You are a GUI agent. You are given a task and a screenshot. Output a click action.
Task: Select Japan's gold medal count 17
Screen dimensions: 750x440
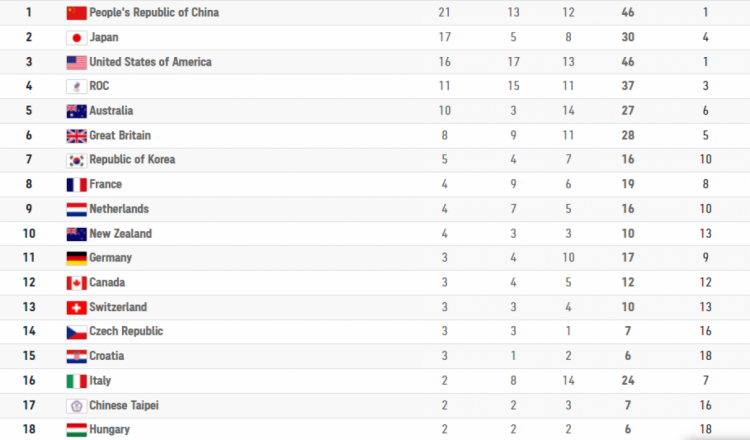[x=445, y=37]
